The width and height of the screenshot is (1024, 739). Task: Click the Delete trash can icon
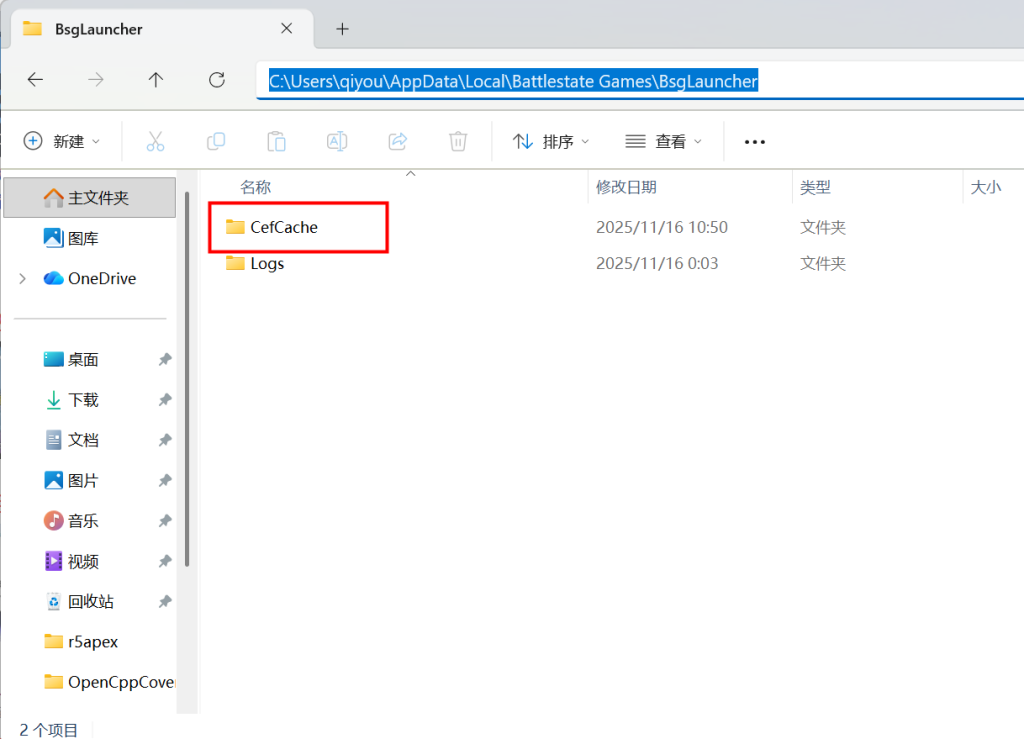click(458, 141)
